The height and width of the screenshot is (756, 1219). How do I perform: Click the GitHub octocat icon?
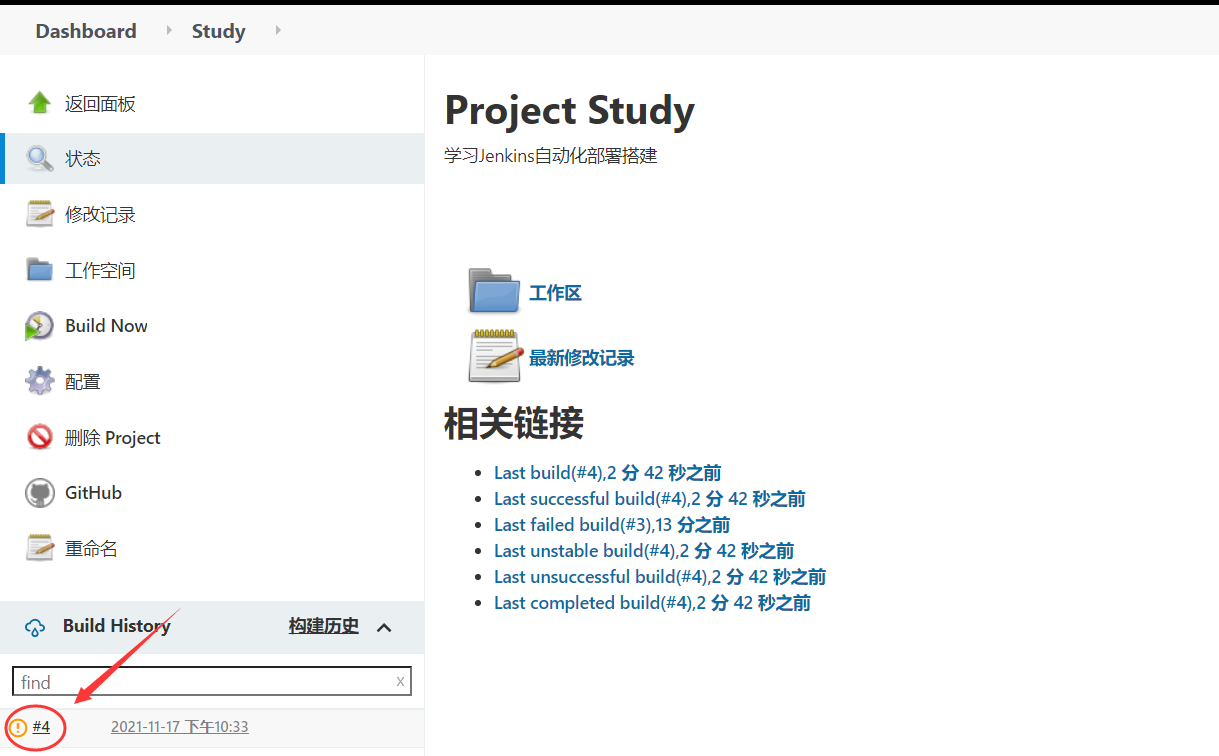39,493
